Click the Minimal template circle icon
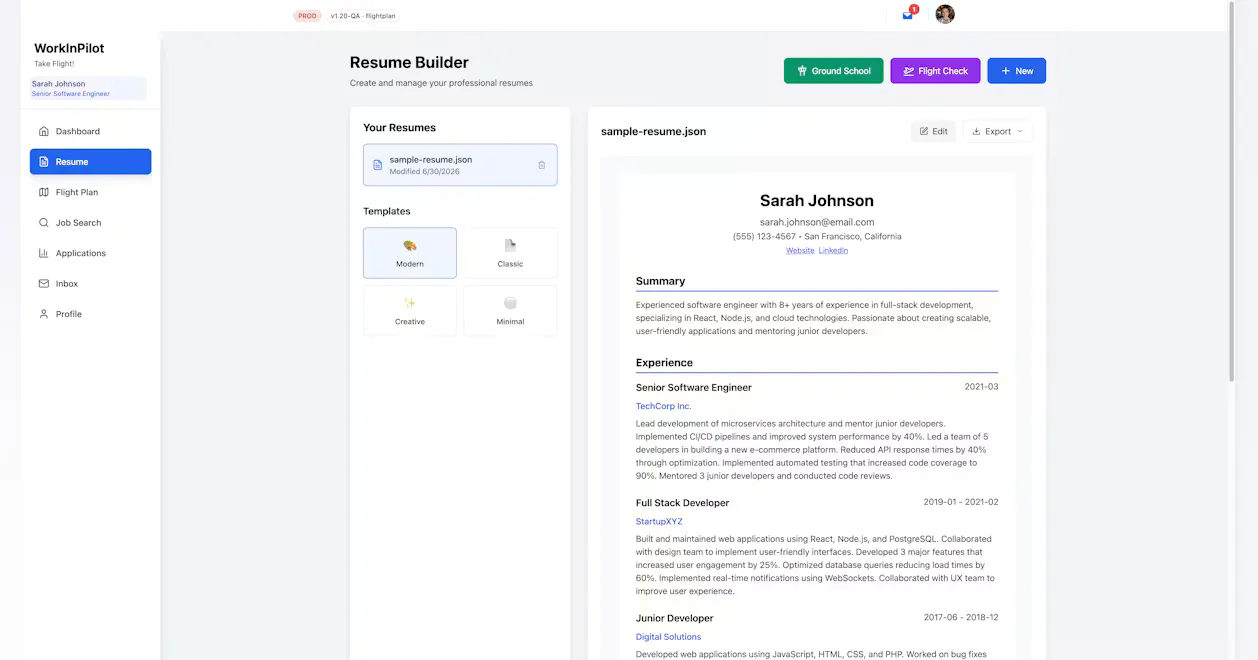This screenshot has width=1258, height=660. pos(510,303)
